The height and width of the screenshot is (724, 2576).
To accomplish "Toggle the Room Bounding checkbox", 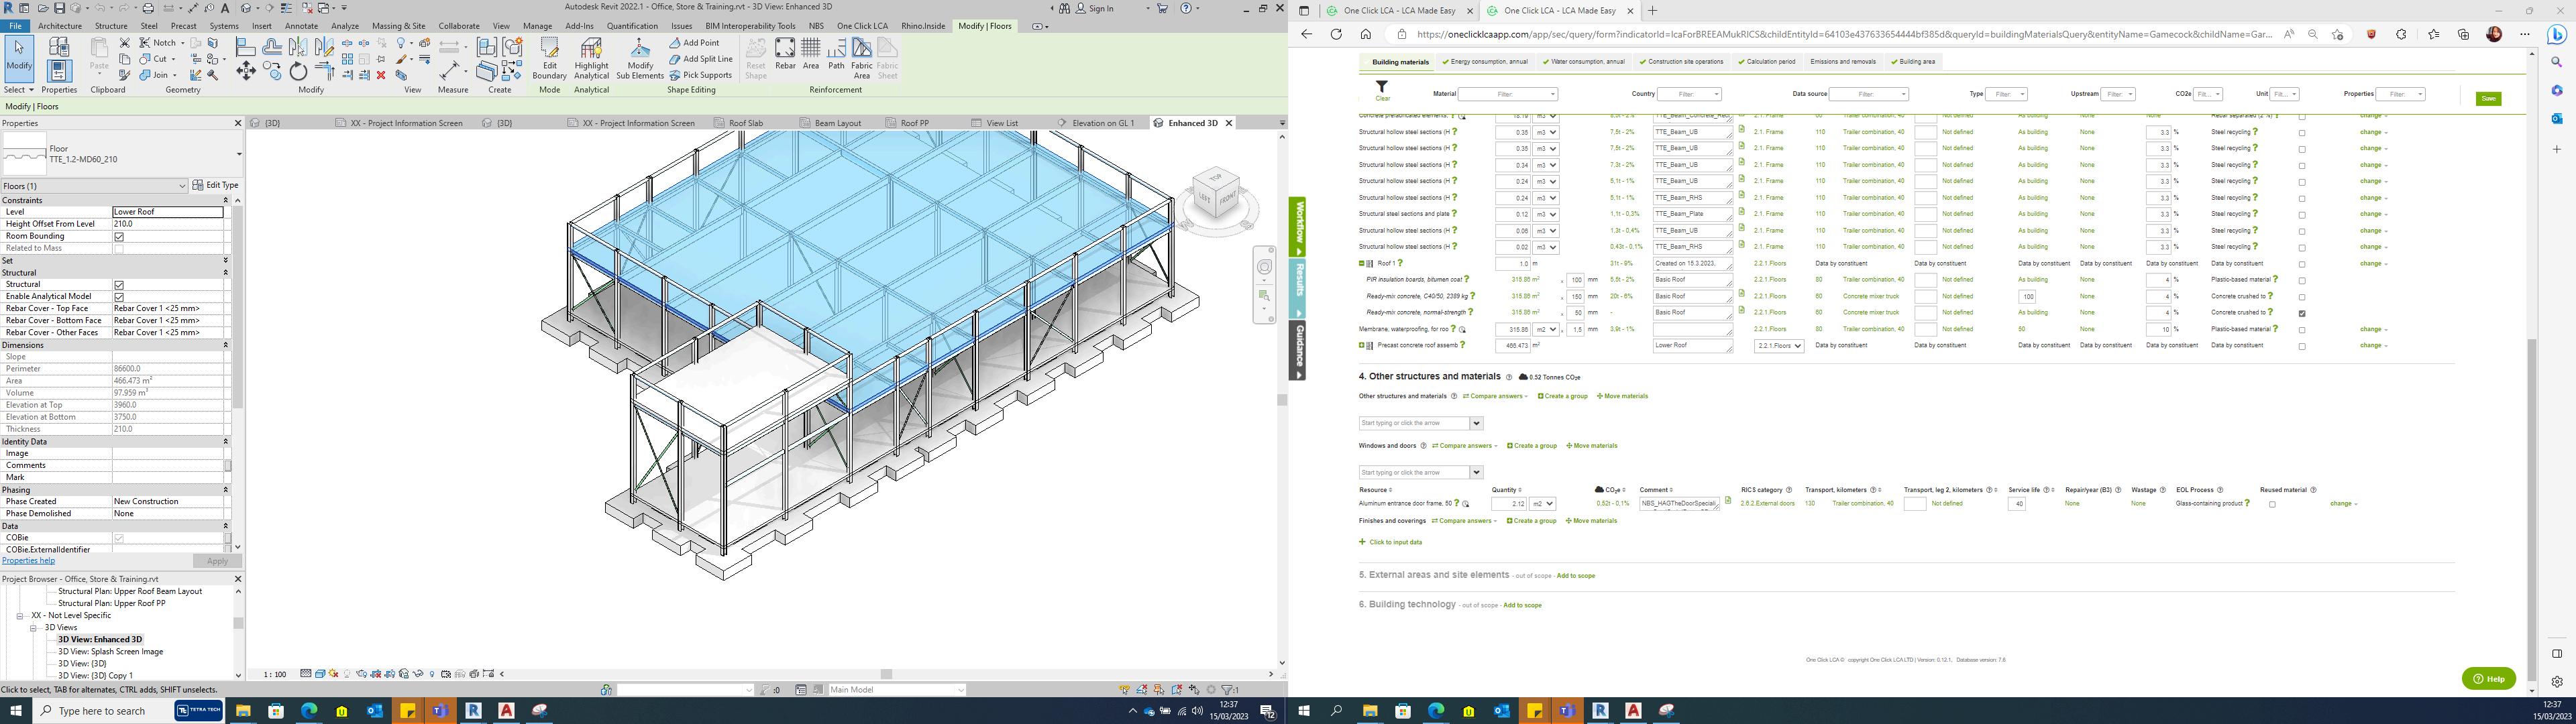I will (119, 236).
